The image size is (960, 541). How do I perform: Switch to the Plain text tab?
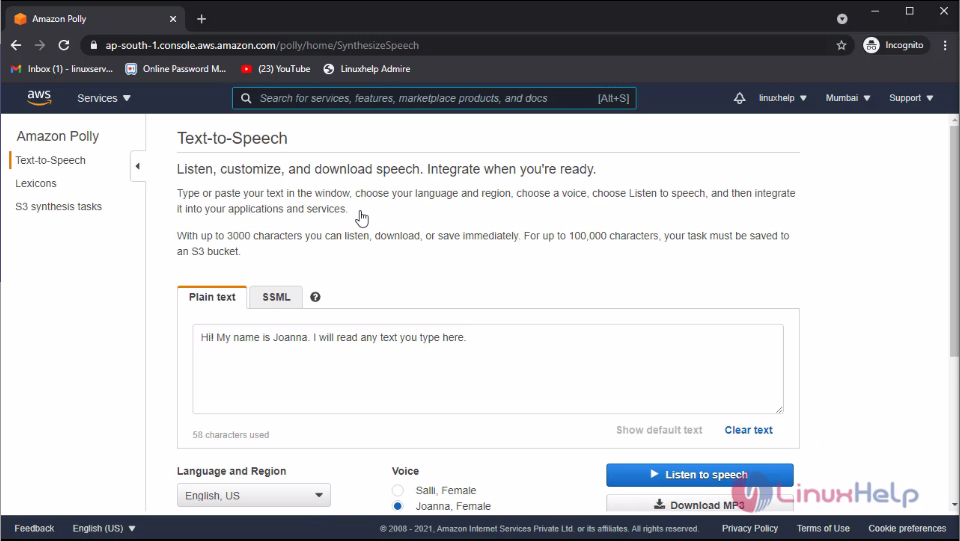coord(212,297)
